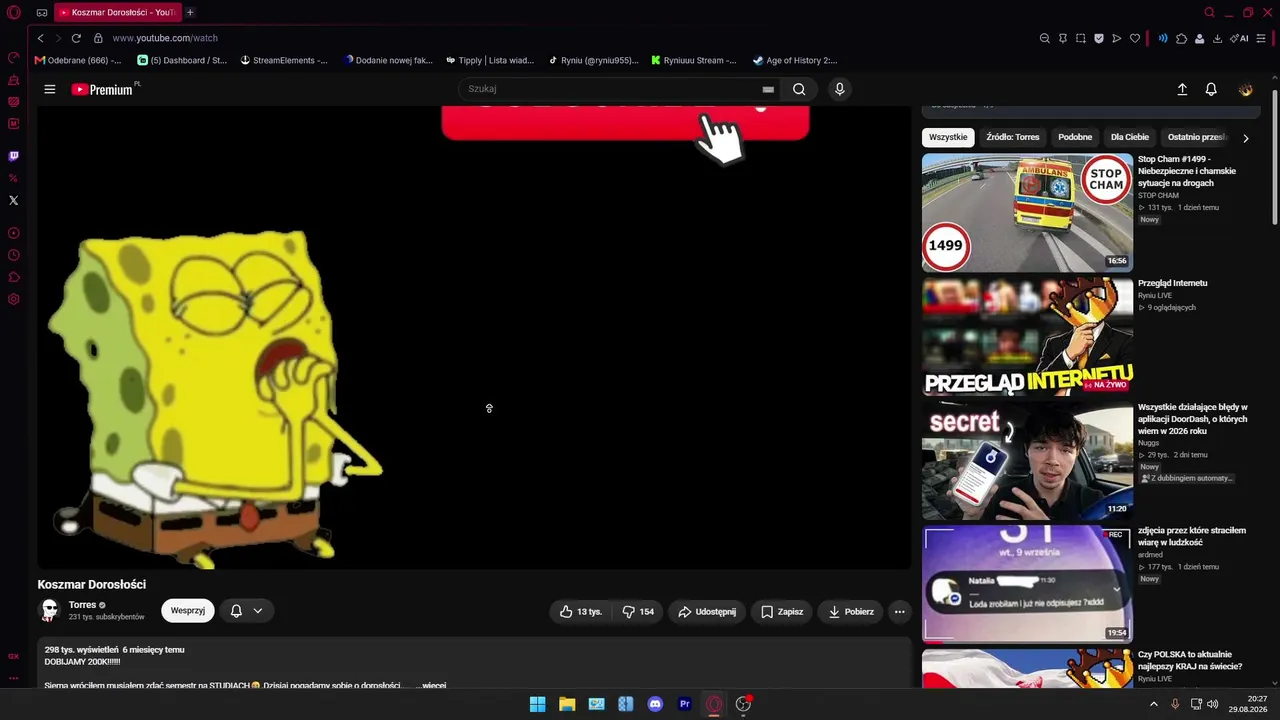The width and height of the screenshot is (1280, 720).
Task: Open the "Age of History 2" bookmark
Action: point(795,60)
